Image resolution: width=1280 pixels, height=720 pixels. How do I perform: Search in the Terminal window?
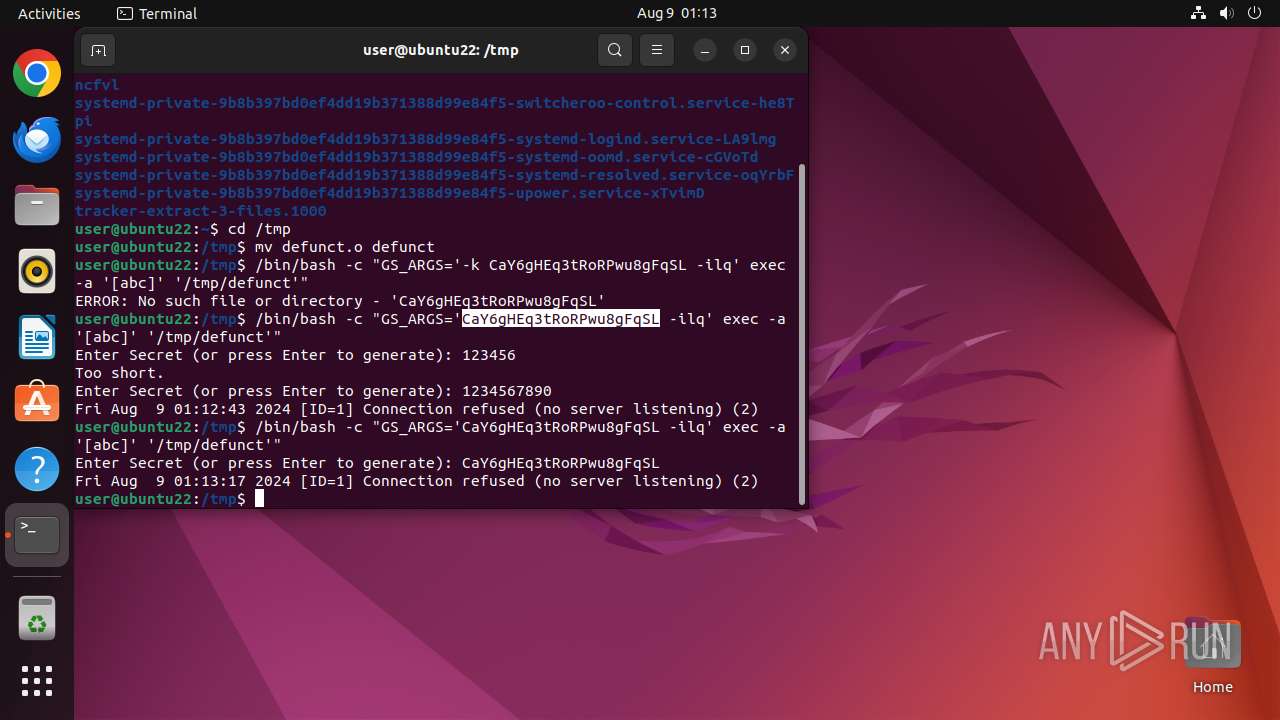(615, 50)
